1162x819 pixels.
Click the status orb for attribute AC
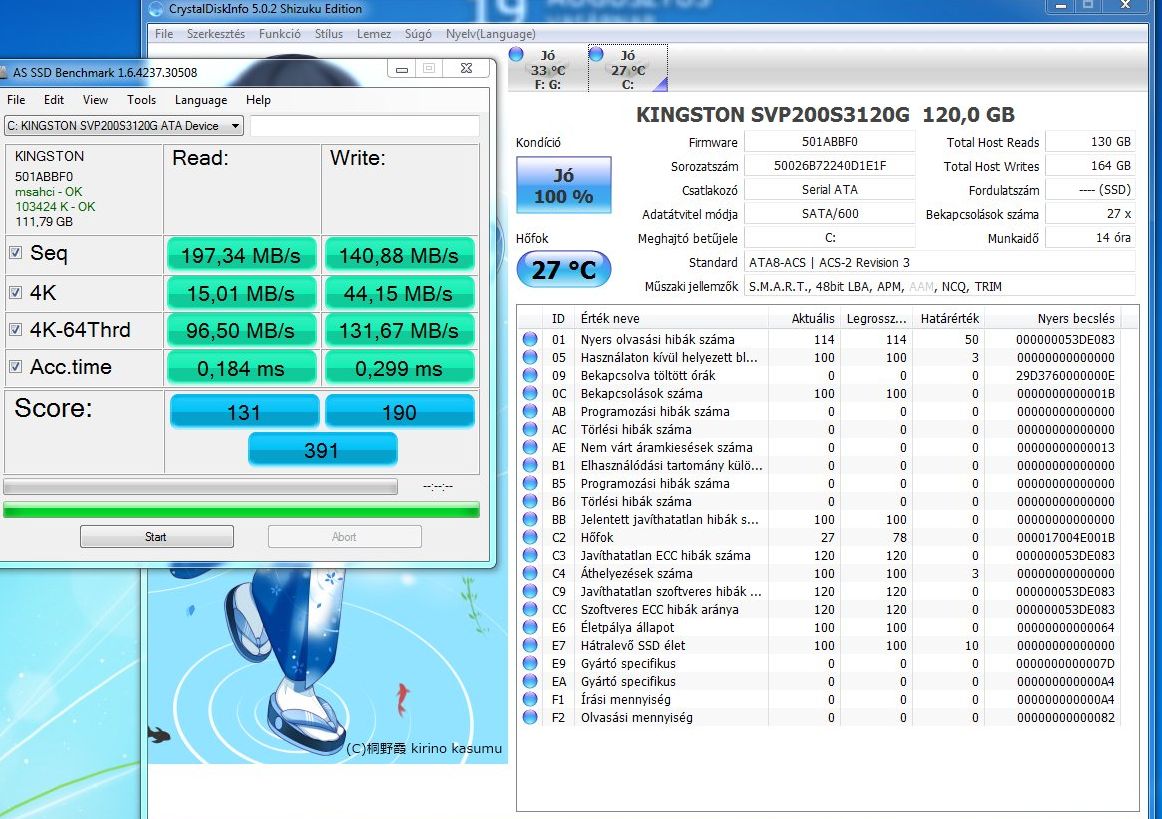pos(530,429)
